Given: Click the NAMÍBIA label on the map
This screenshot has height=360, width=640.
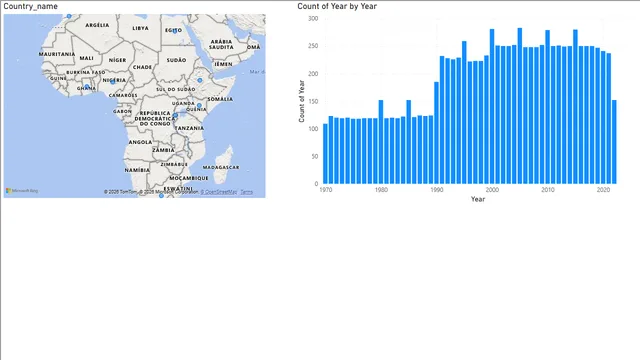Looking at the screenshot, I should (137, 170).
